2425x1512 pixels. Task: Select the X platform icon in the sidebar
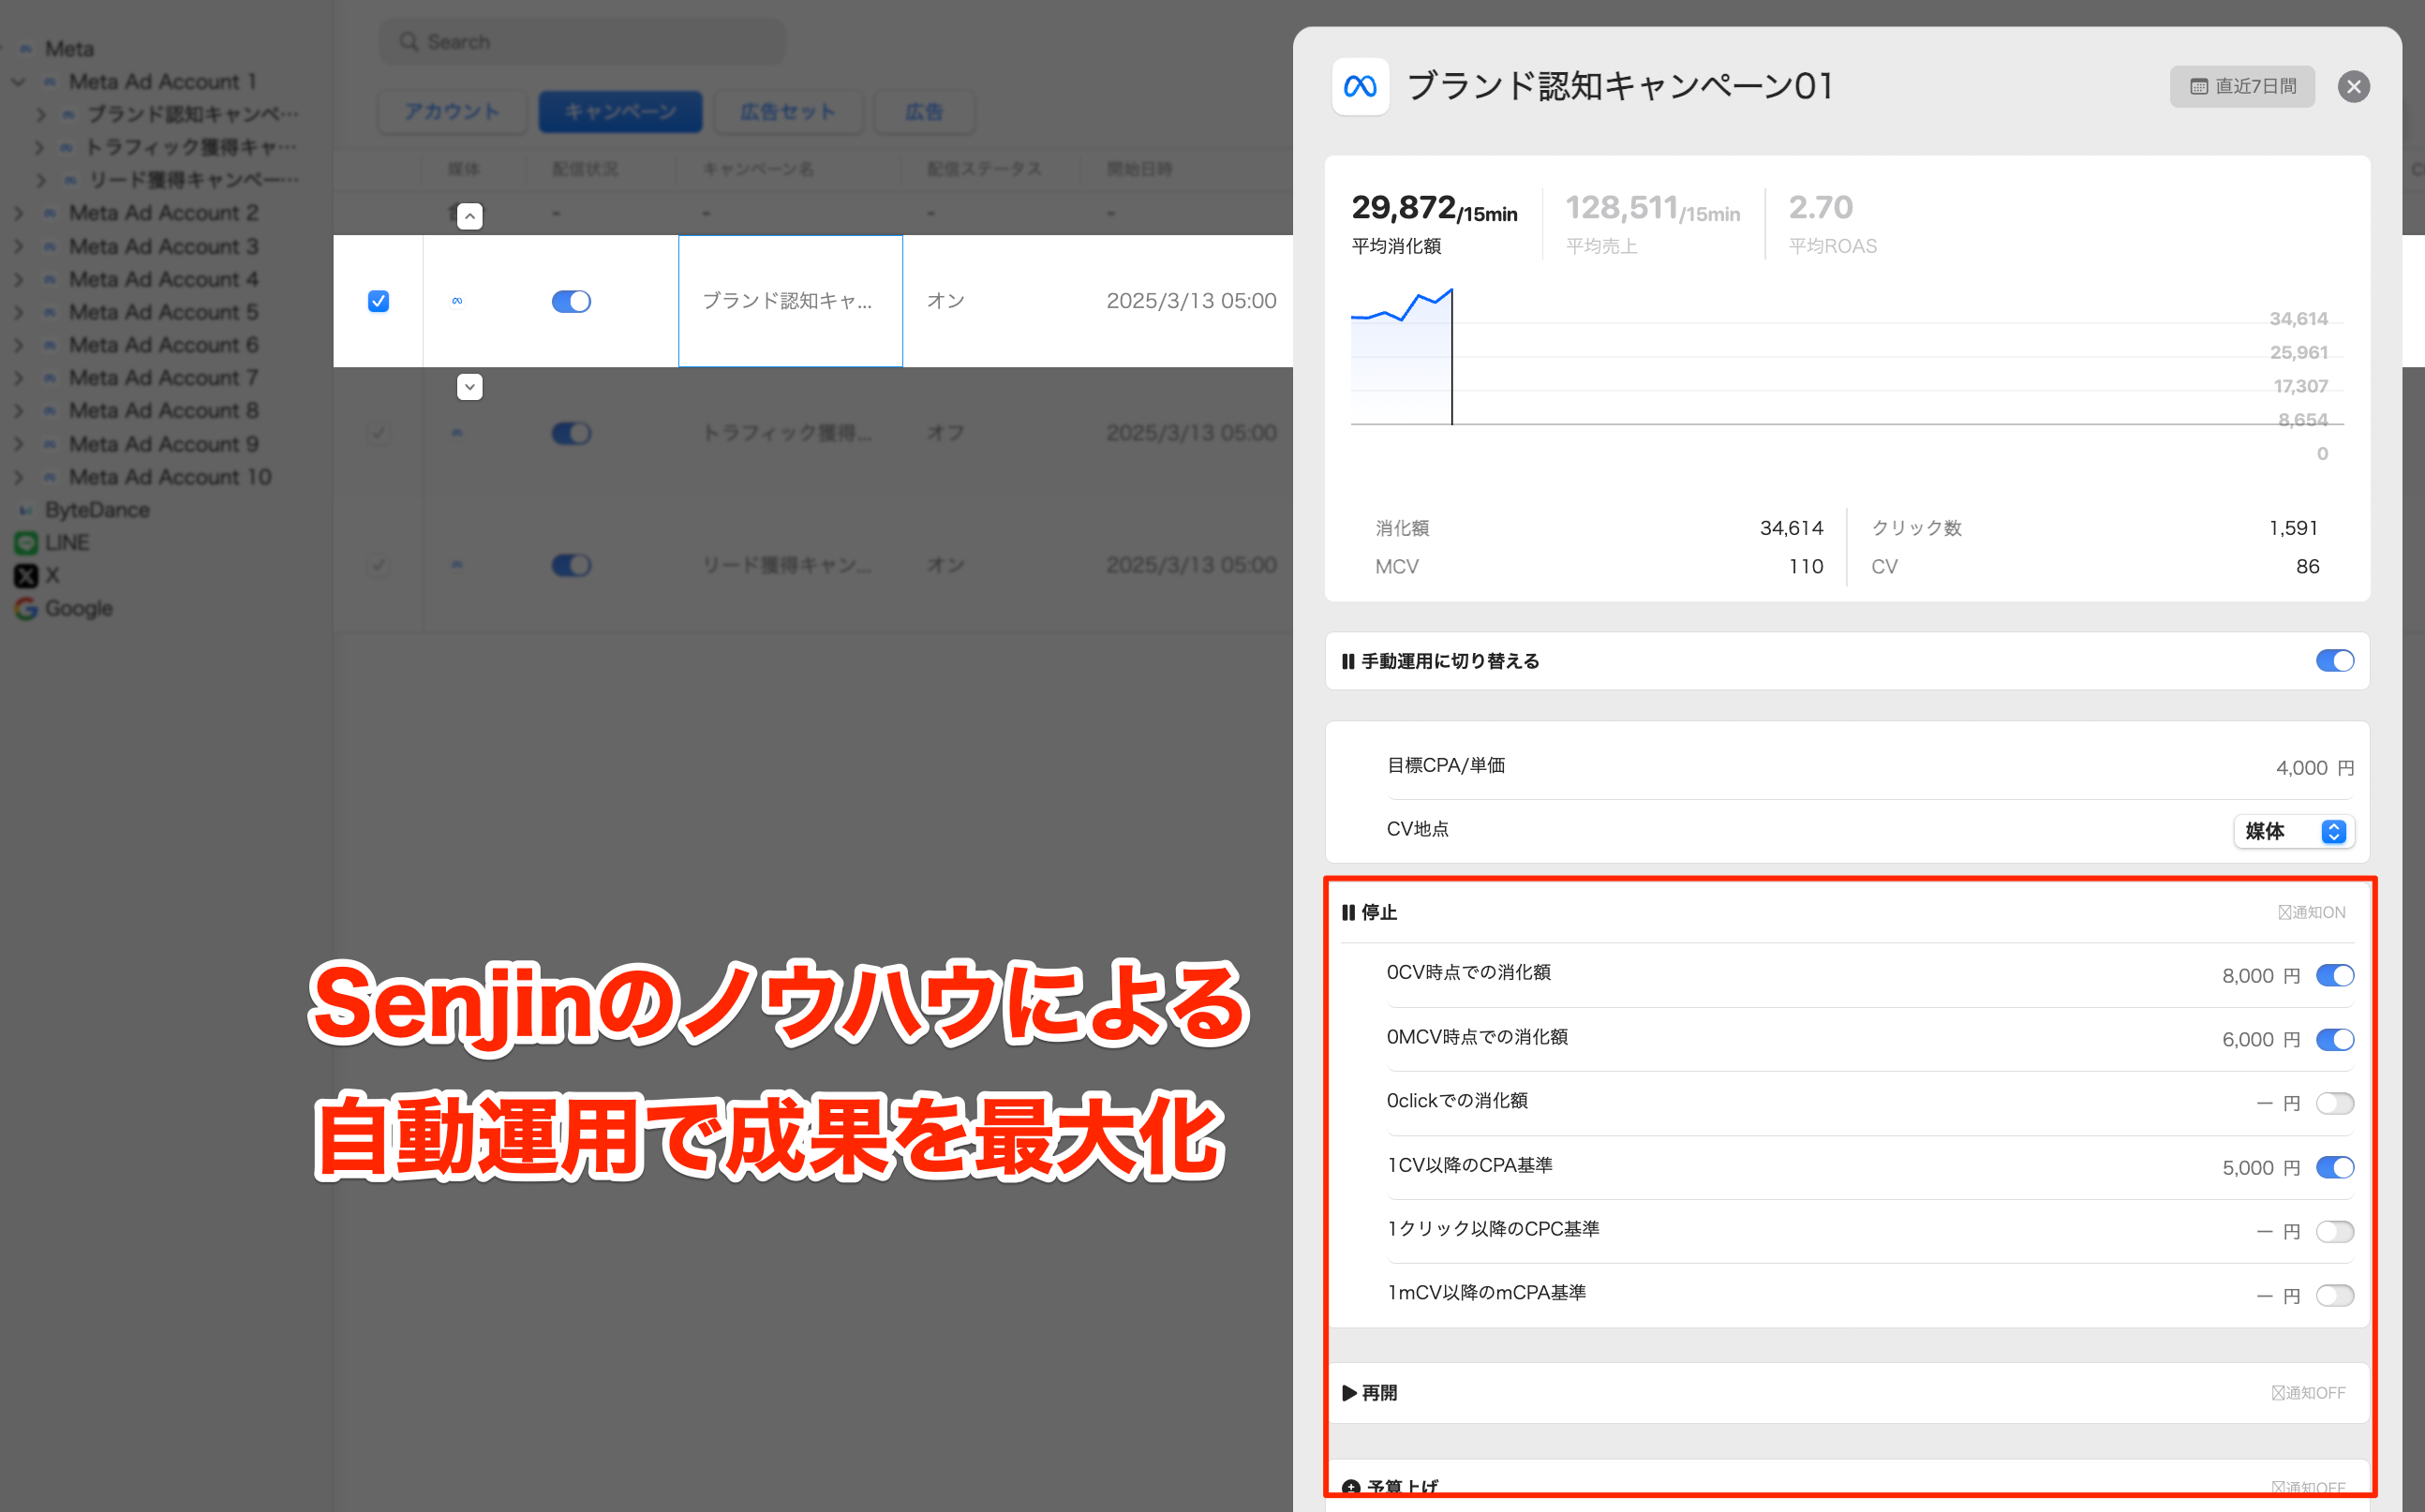(25, 575)
